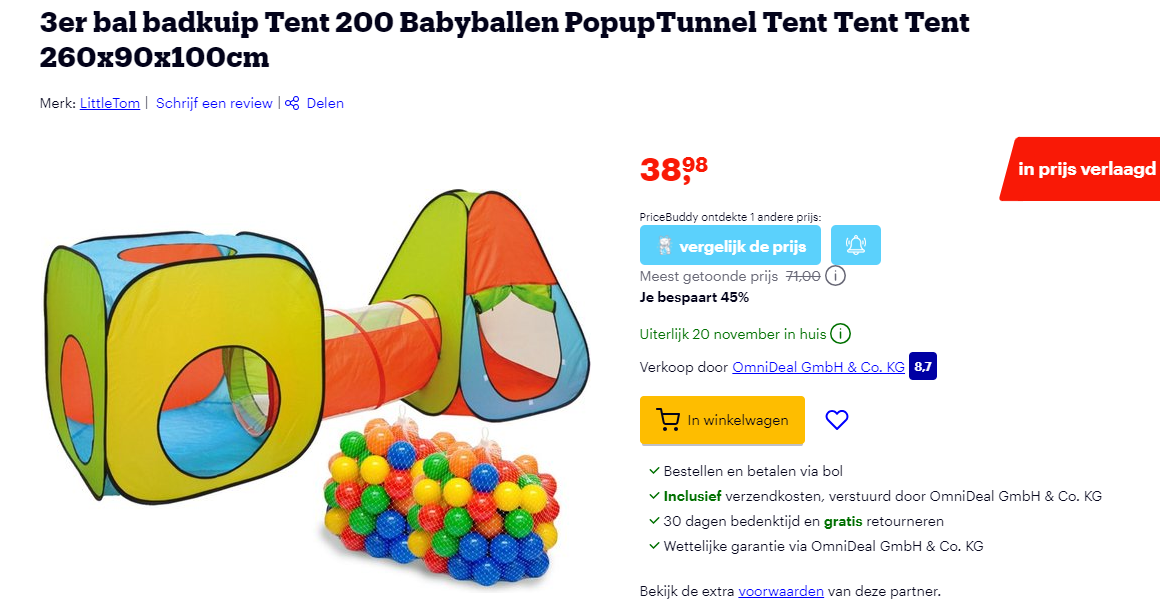The width and height of the screenshot is (1160, 616).
Task: Click Schrijf een review
Action: pos(214,103)
